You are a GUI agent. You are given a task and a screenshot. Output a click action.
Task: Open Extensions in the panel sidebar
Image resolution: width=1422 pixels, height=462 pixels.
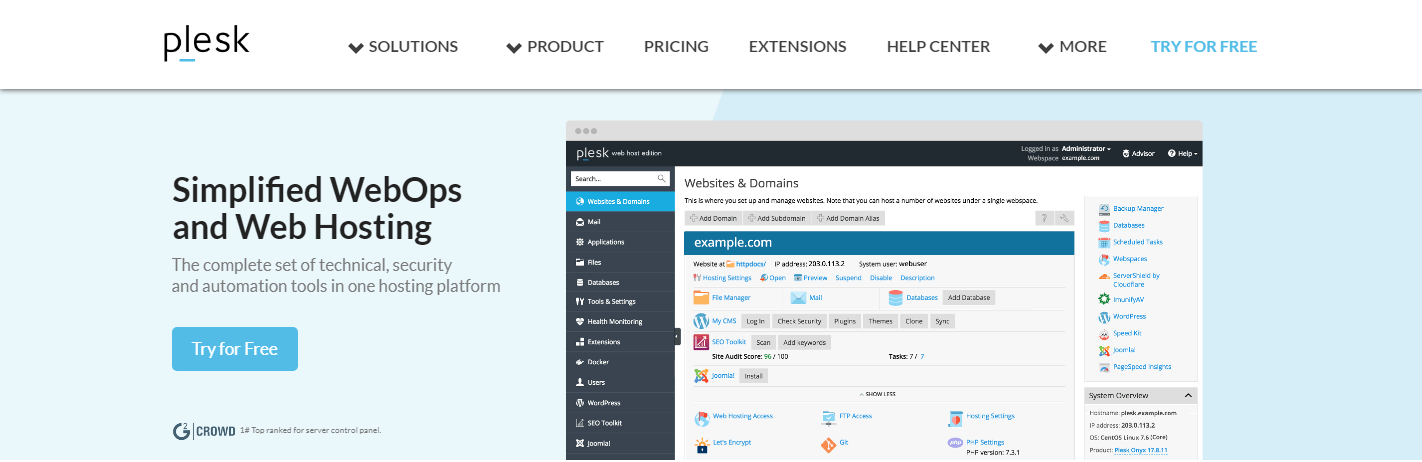click(620, 341)
